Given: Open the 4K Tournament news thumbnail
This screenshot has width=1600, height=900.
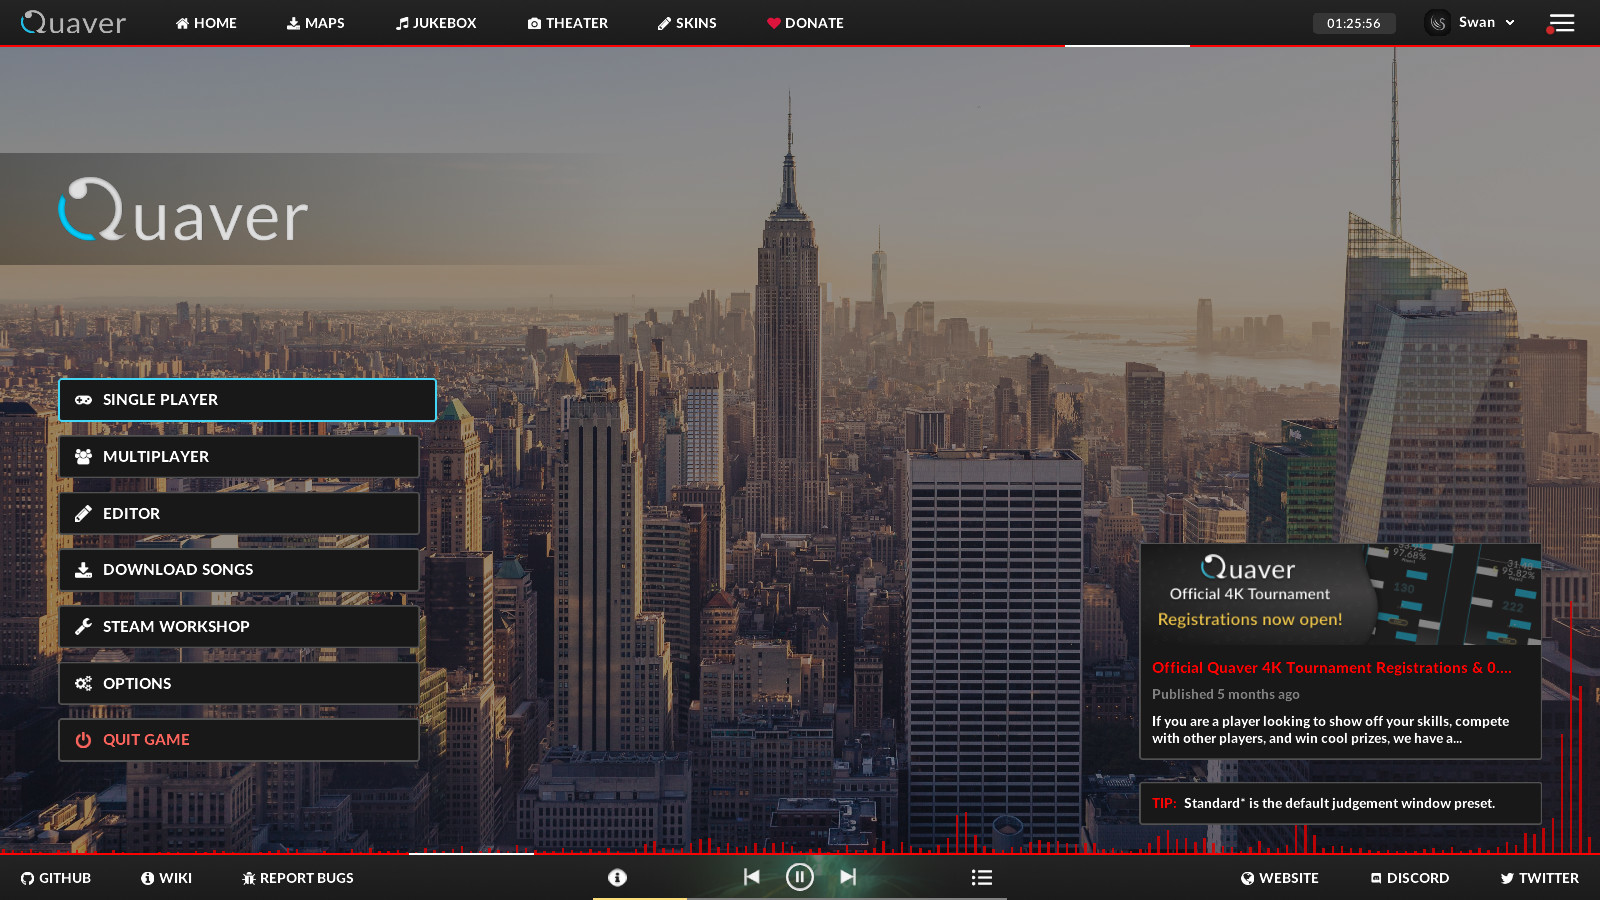Looking at the screenshot, I should point(1340,595).
